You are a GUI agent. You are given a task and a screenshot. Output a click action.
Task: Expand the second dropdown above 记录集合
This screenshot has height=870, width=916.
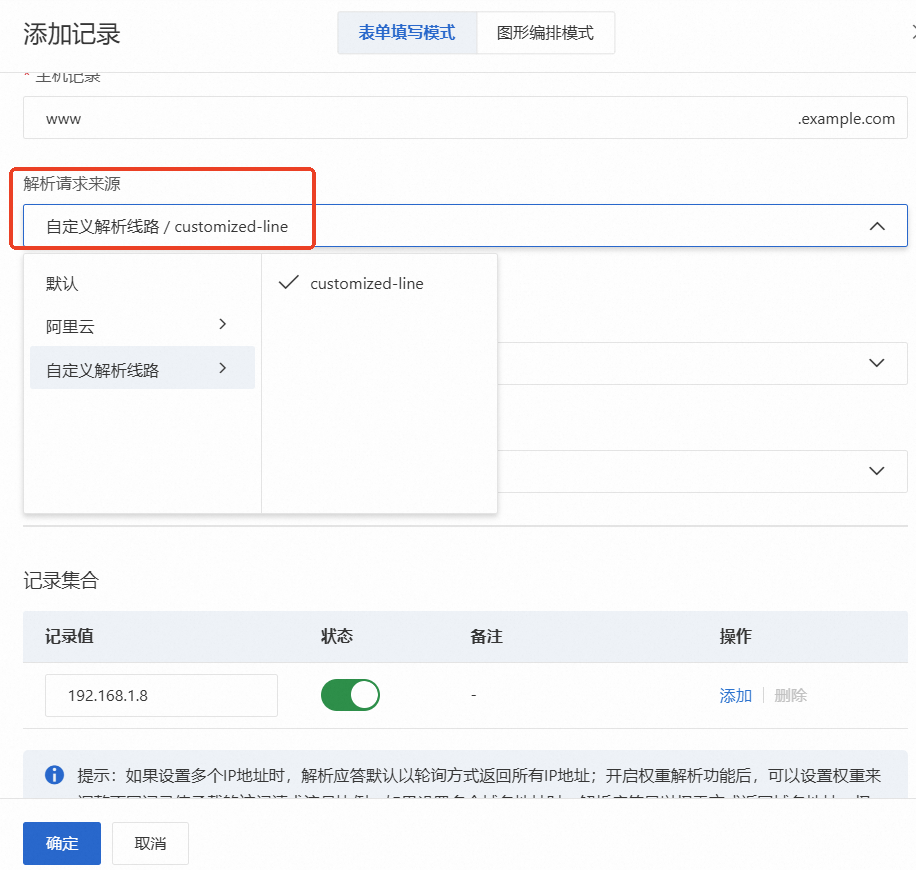tap(876, 471)
